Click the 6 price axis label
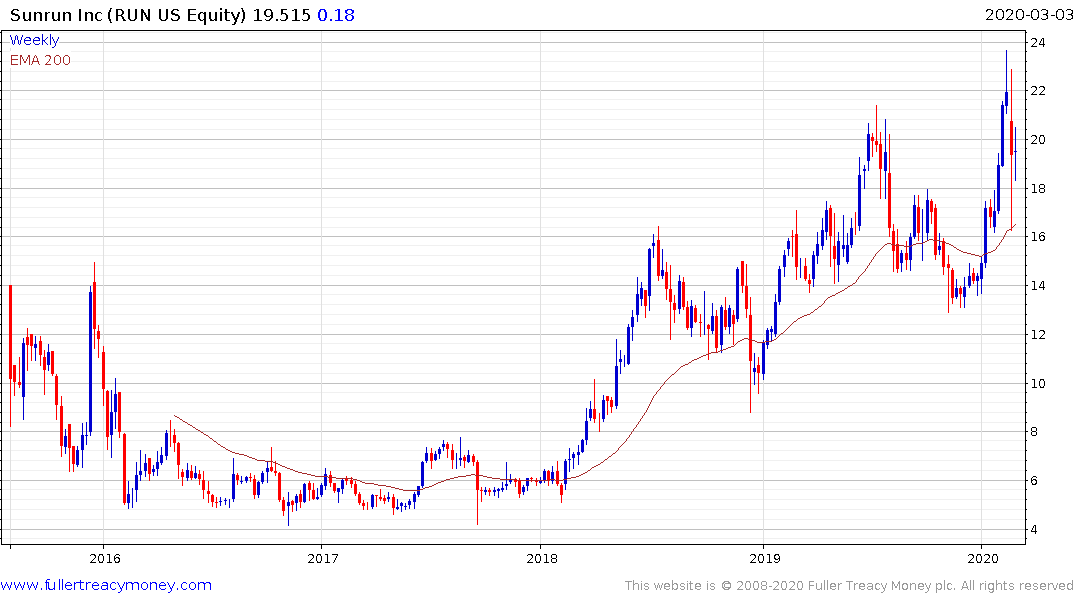1075x600 pixels. [x=1035, y=481]
